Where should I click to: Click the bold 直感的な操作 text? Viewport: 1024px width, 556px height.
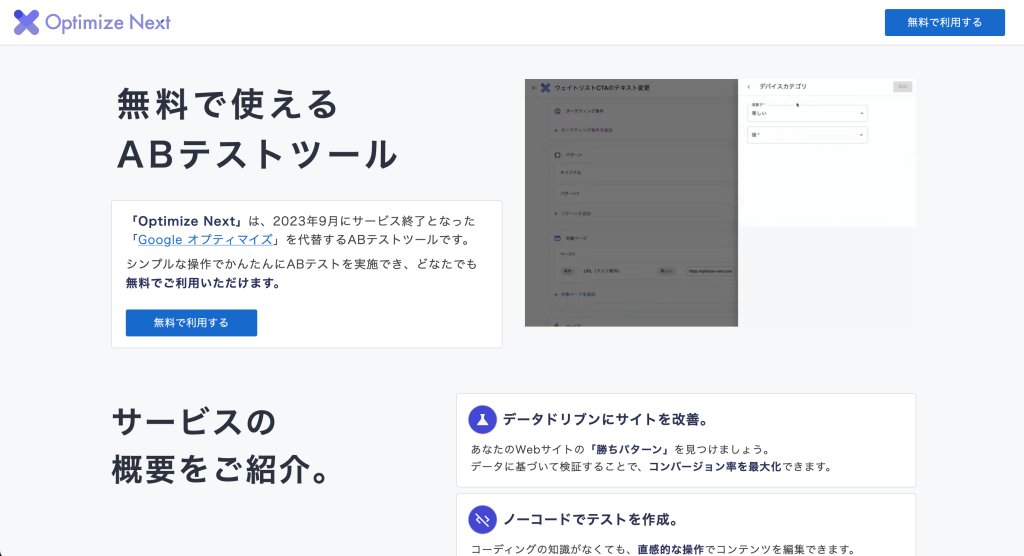click(x=671, y=549)
